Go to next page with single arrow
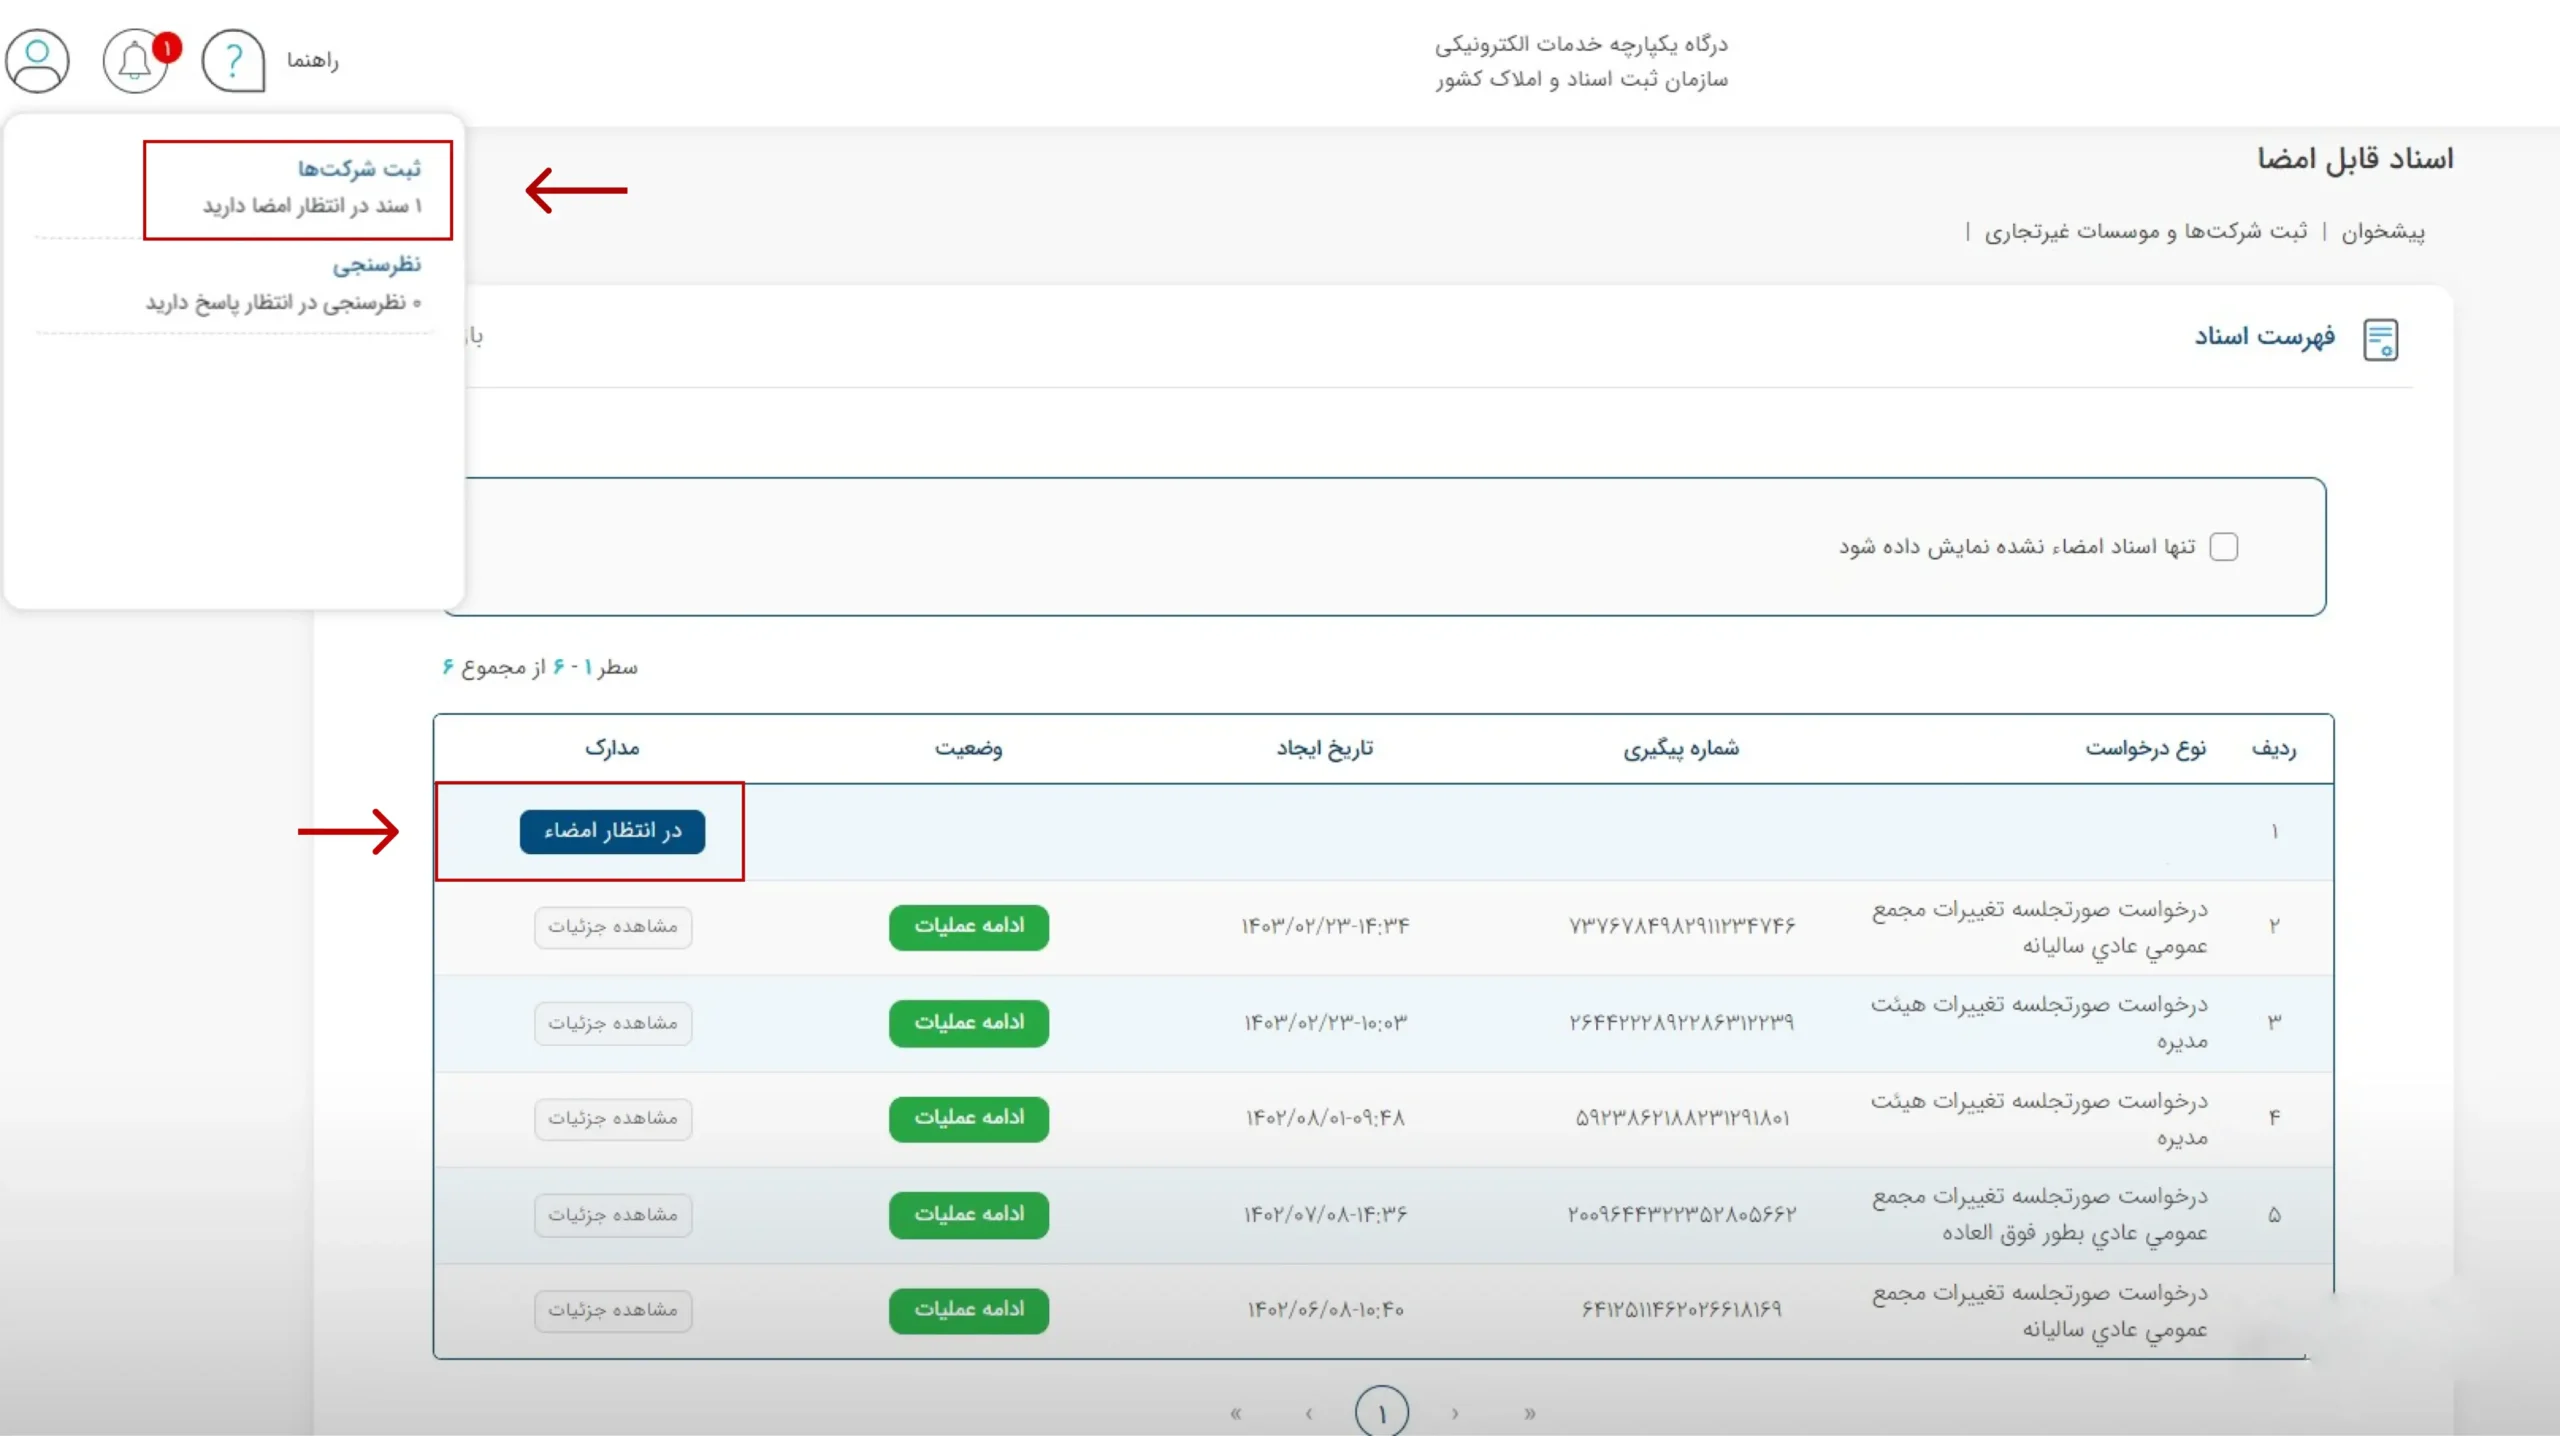This screenshot has height=1436, width=2560. tap(1309, 1413)
